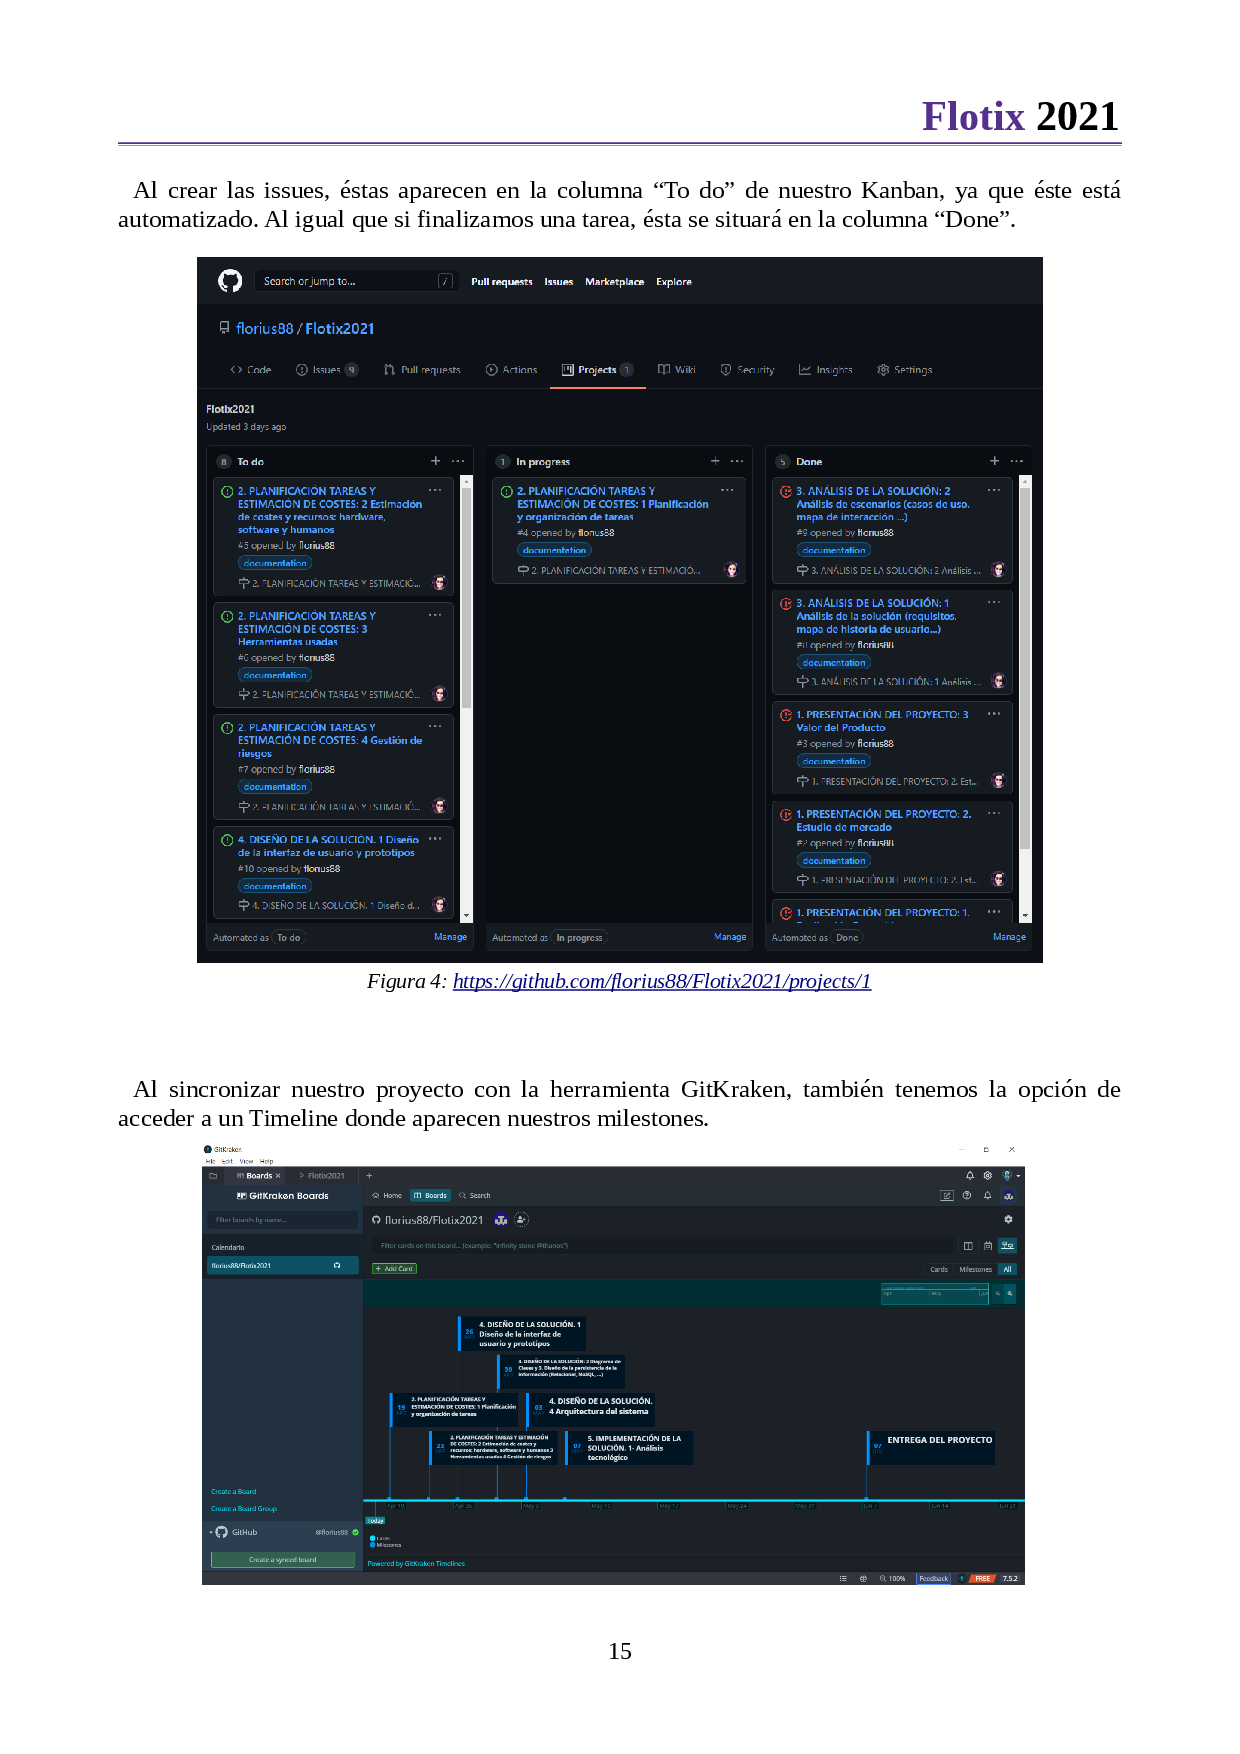Screen dimensions: 1240x1754
Task: Switch to the Code tab
Action: [x=251, y=370]
